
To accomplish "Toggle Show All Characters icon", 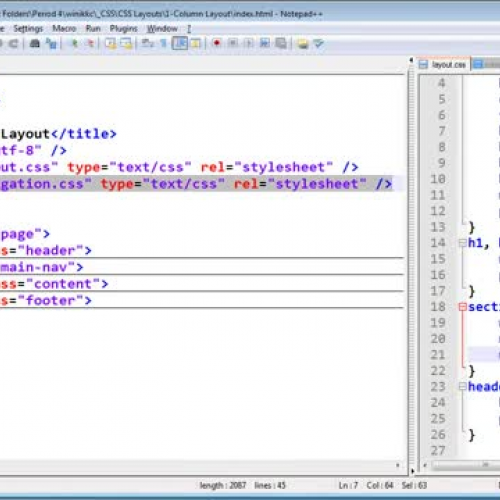I will point(163,44).
